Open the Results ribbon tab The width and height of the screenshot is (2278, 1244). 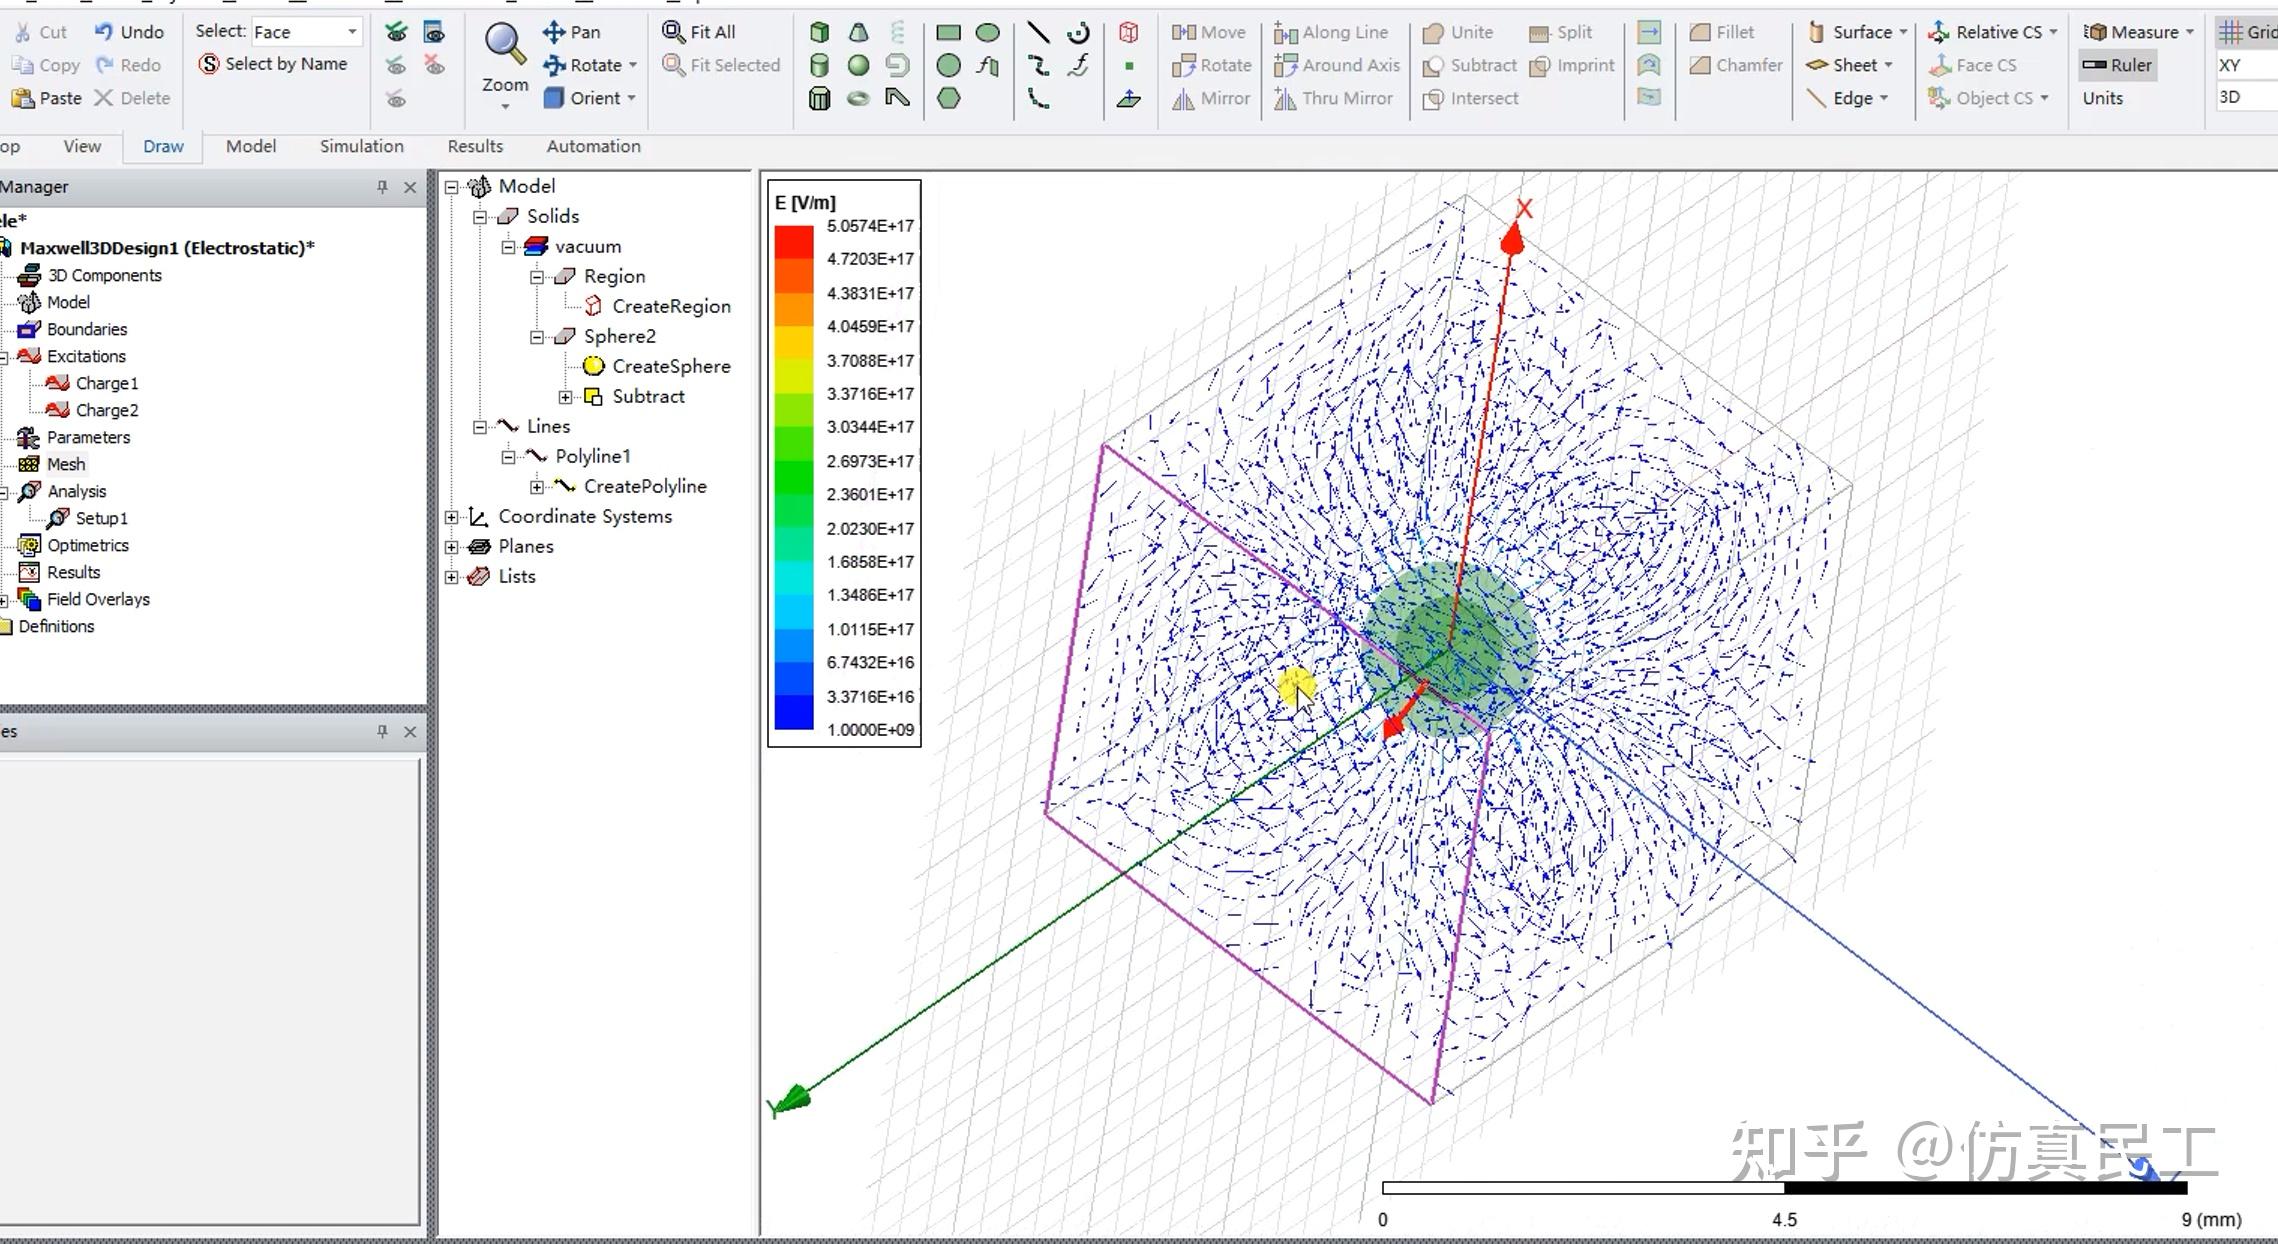point(475,146)
